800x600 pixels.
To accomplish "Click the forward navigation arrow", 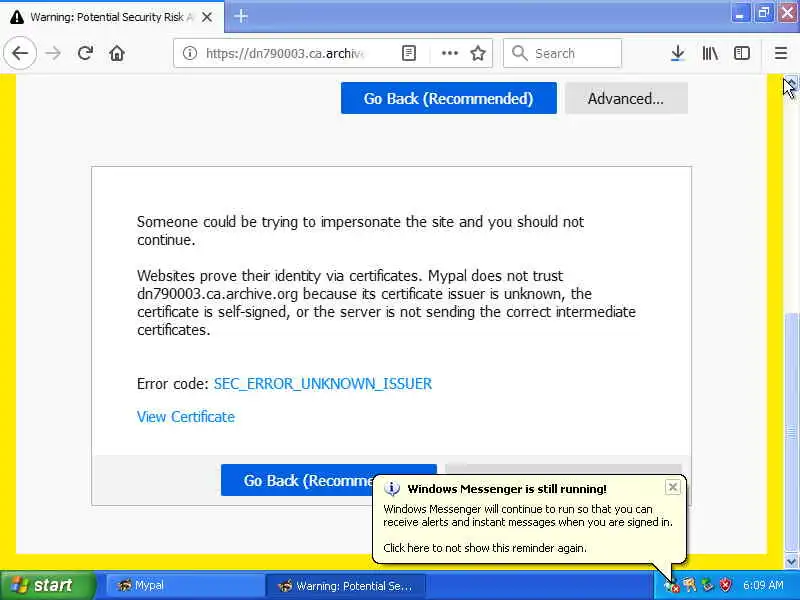I will click(53, 53).
